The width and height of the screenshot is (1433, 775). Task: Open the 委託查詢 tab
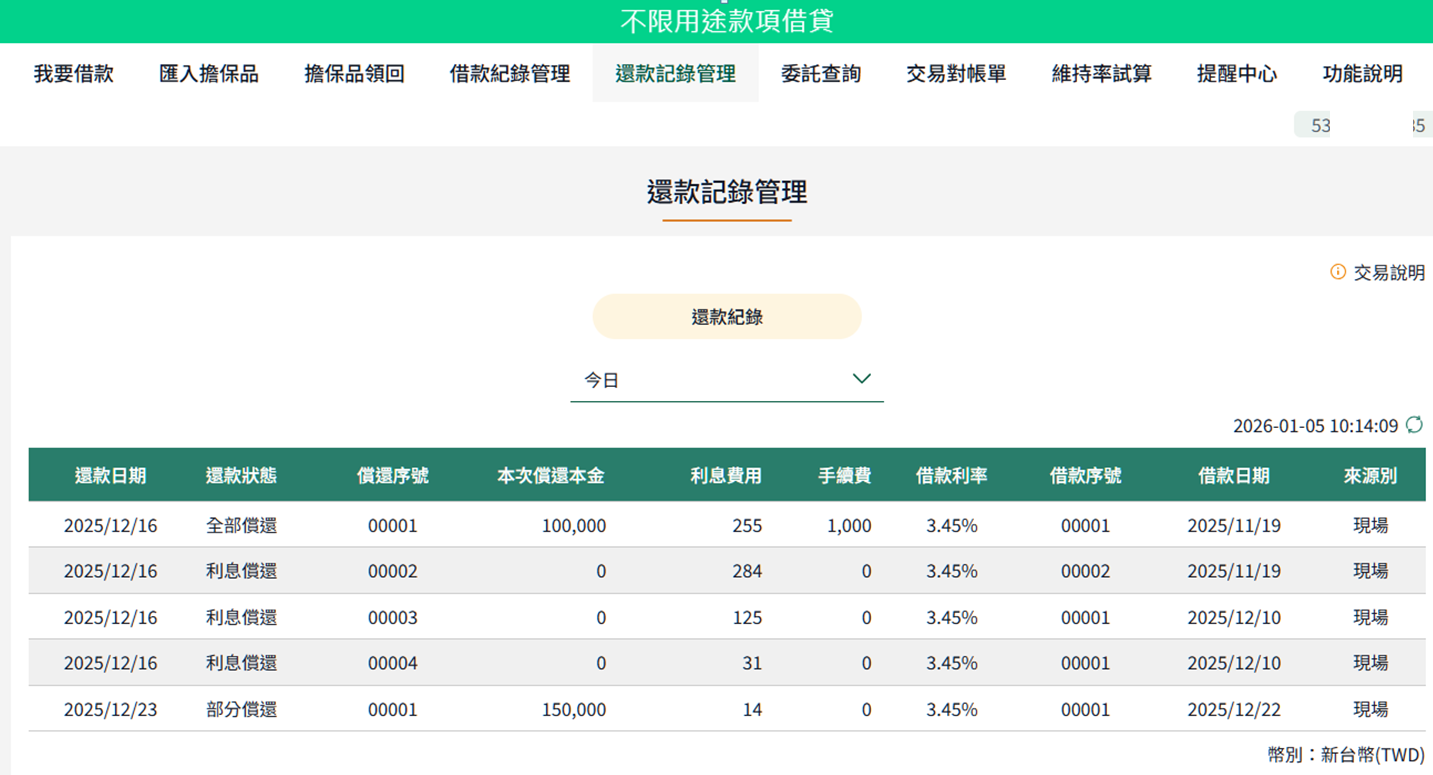pyautogui.click(x=821, y=73)
